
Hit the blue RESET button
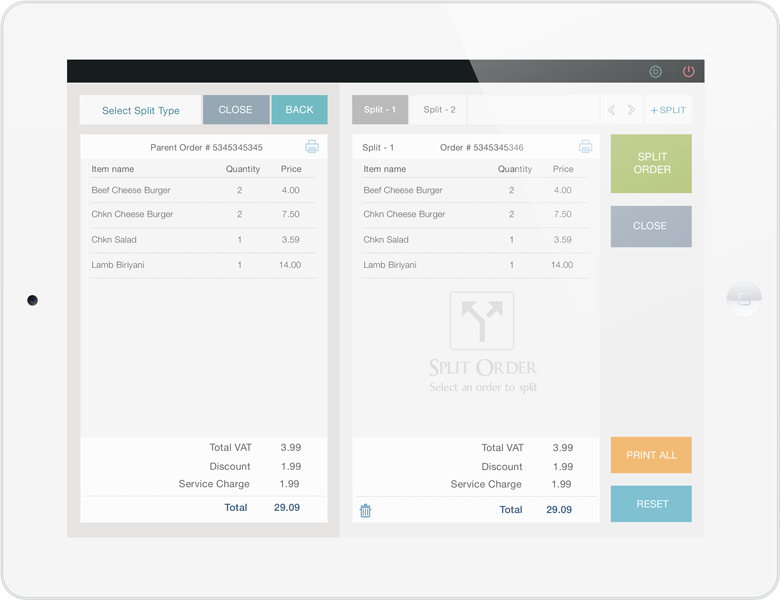651,504
